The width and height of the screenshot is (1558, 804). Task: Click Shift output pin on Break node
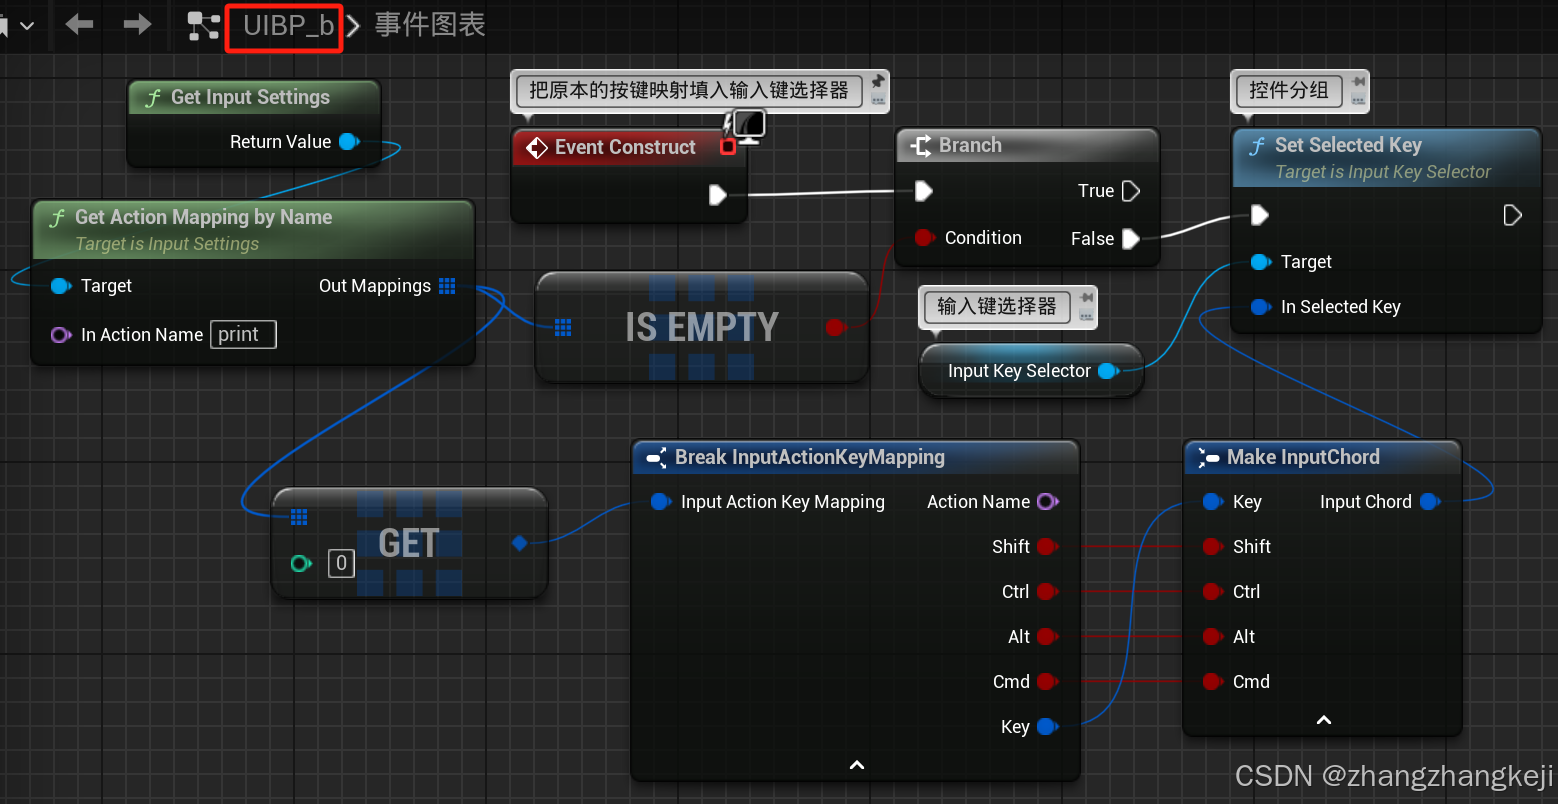pos(1048,547)
